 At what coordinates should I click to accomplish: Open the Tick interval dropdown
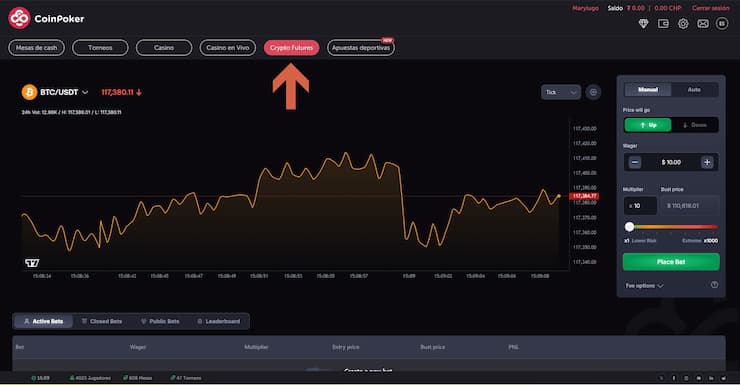561,92
